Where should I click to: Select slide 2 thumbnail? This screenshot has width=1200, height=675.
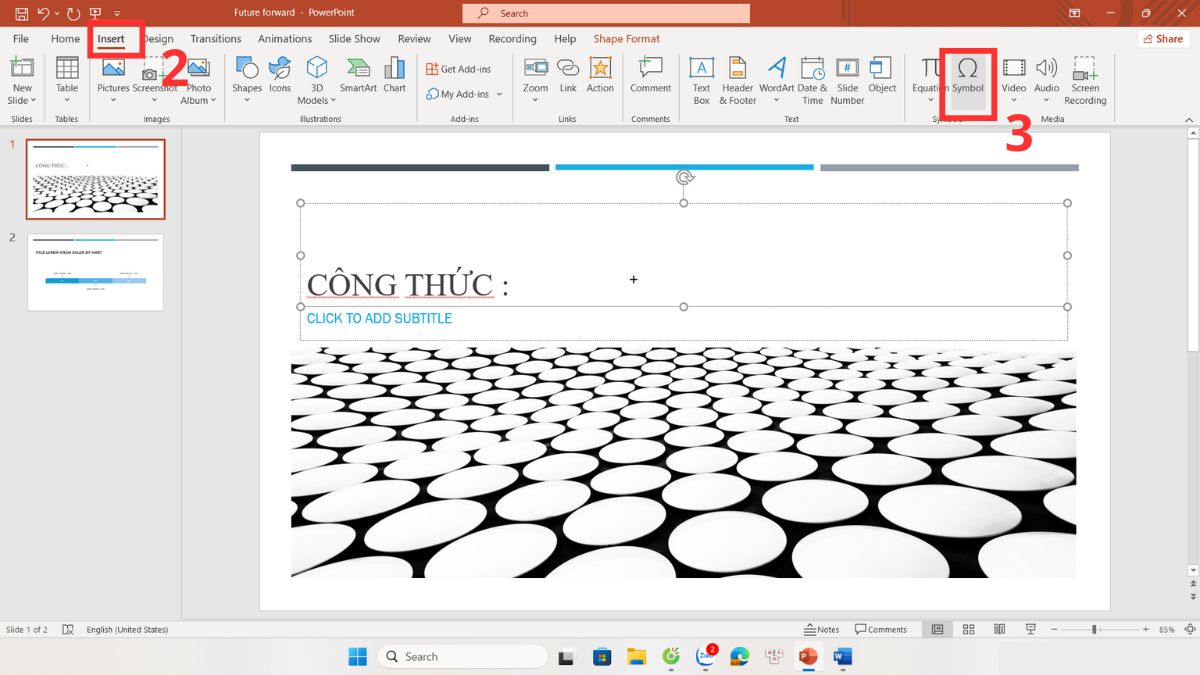pos(95,273)
